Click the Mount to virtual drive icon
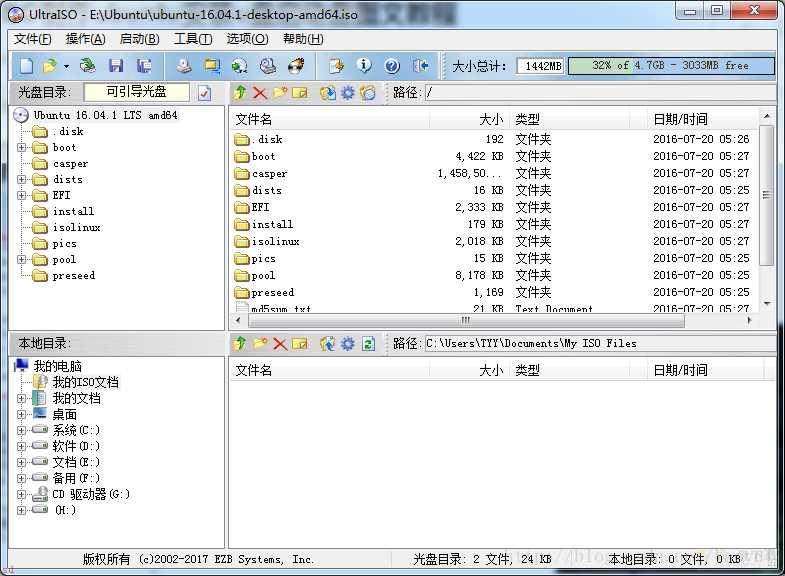 (x=268, y=66)
